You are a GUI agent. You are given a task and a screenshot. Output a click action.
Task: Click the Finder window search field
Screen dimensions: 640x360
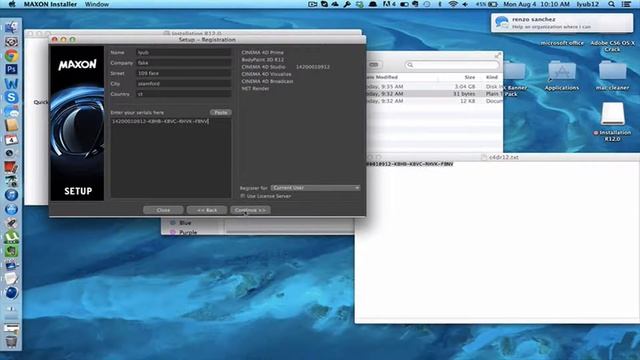pos(452,65)
